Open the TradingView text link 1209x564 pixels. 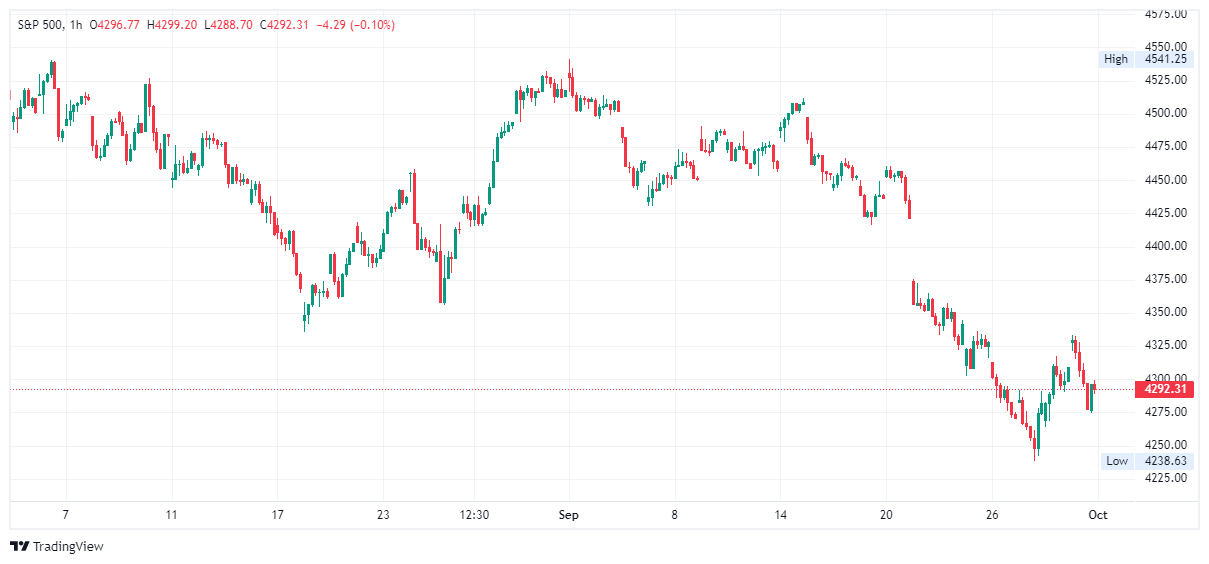[x=68, y=546]
